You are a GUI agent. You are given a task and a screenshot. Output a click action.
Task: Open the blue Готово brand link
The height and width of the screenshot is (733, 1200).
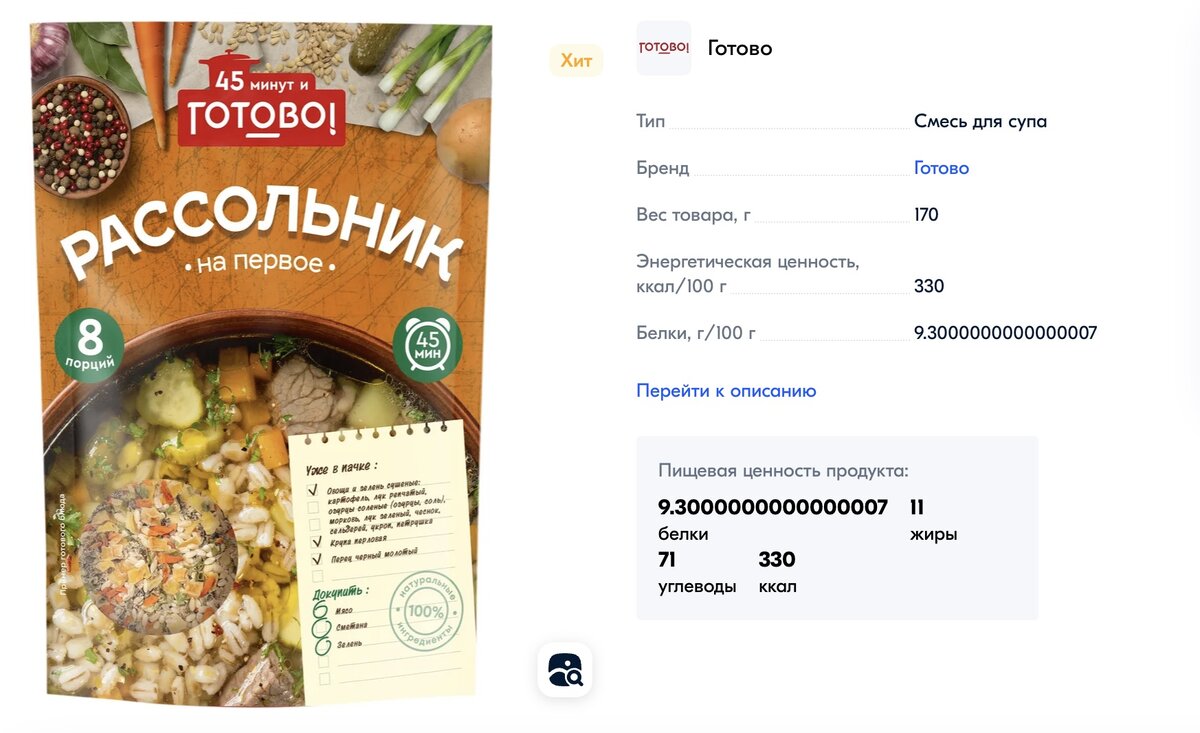pos(941,168)
